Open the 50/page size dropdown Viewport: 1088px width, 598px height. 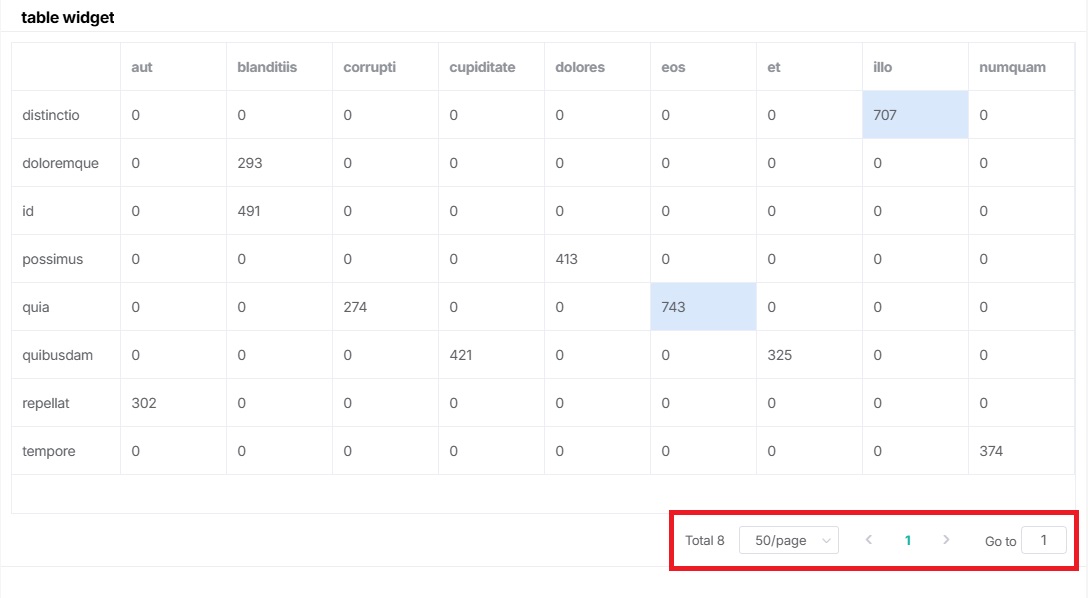(788, 541)
